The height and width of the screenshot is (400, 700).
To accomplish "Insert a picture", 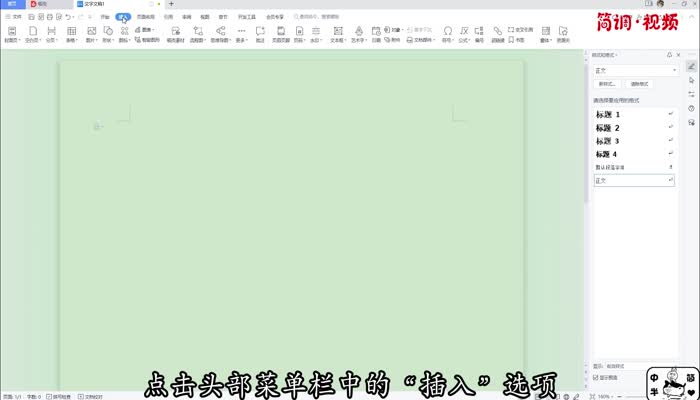I will [x=92, y=34].
